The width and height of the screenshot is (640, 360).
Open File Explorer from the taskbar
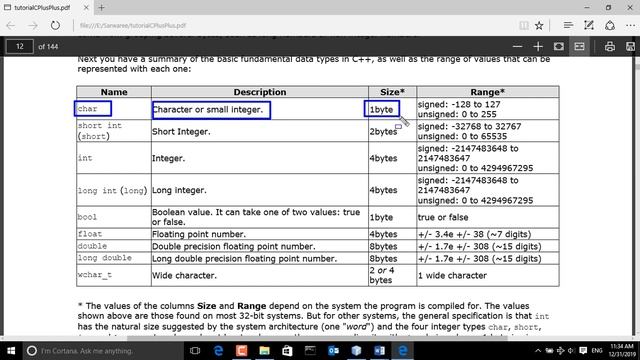pyautogui.click(x=264, y=351)
